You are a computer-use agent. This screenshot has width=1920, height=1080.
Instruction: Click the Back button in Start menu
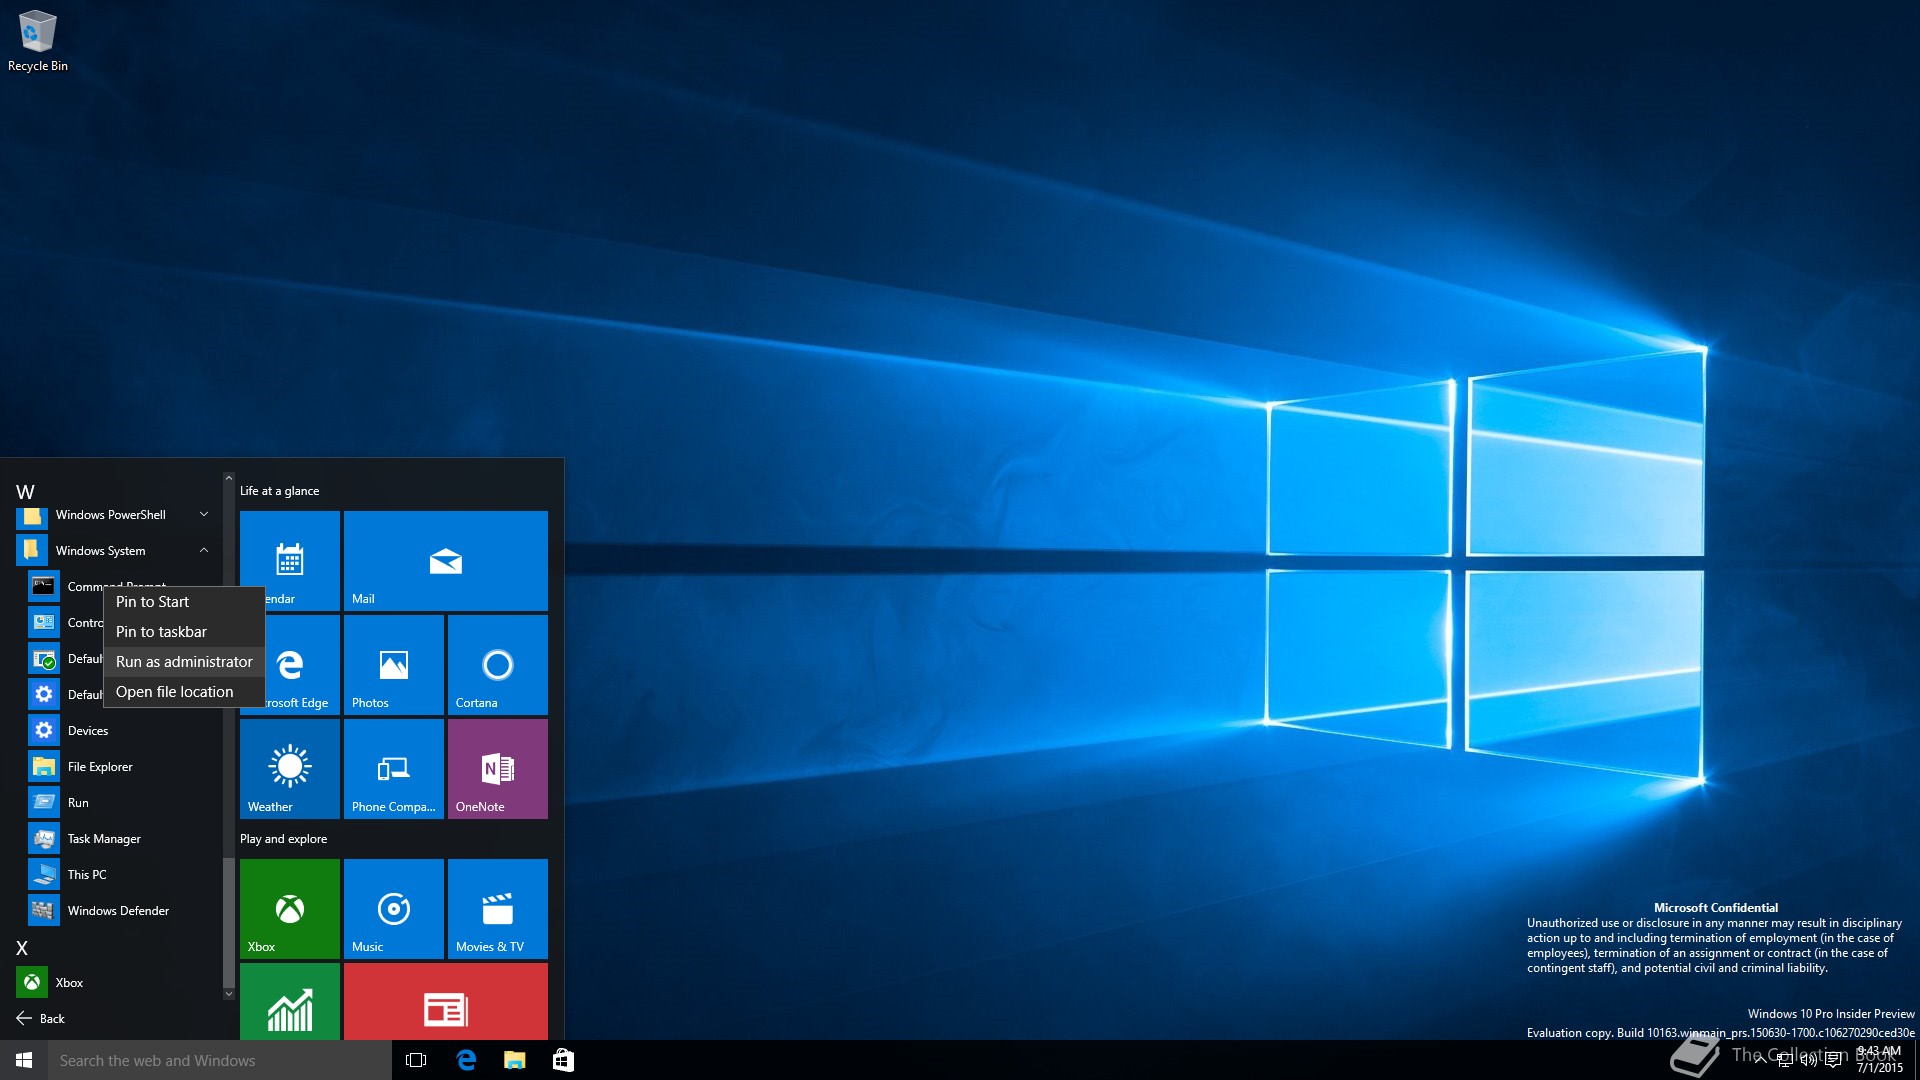(x=40, y=1019)
